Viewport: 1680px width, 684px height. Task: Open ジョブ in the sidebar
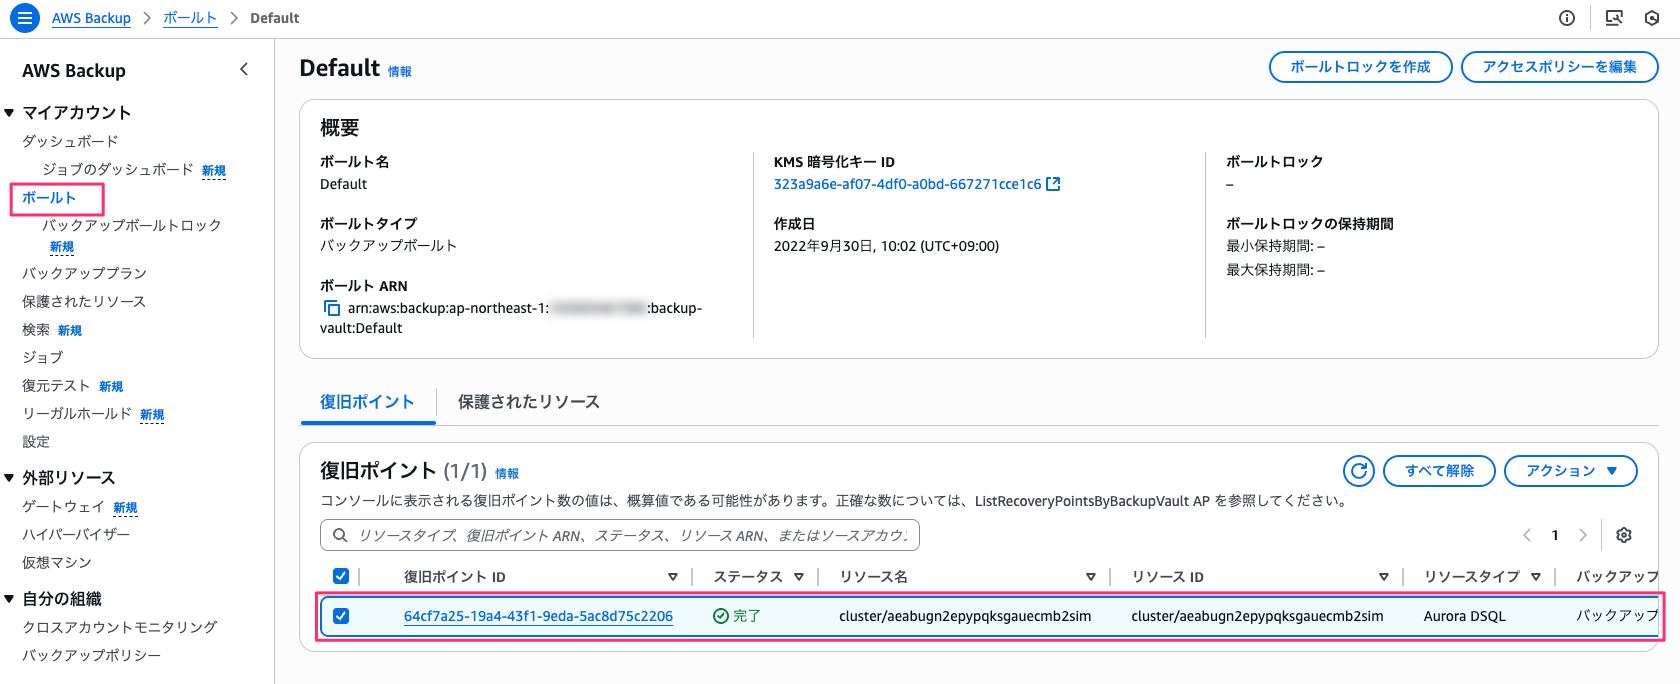pos(42,357)
